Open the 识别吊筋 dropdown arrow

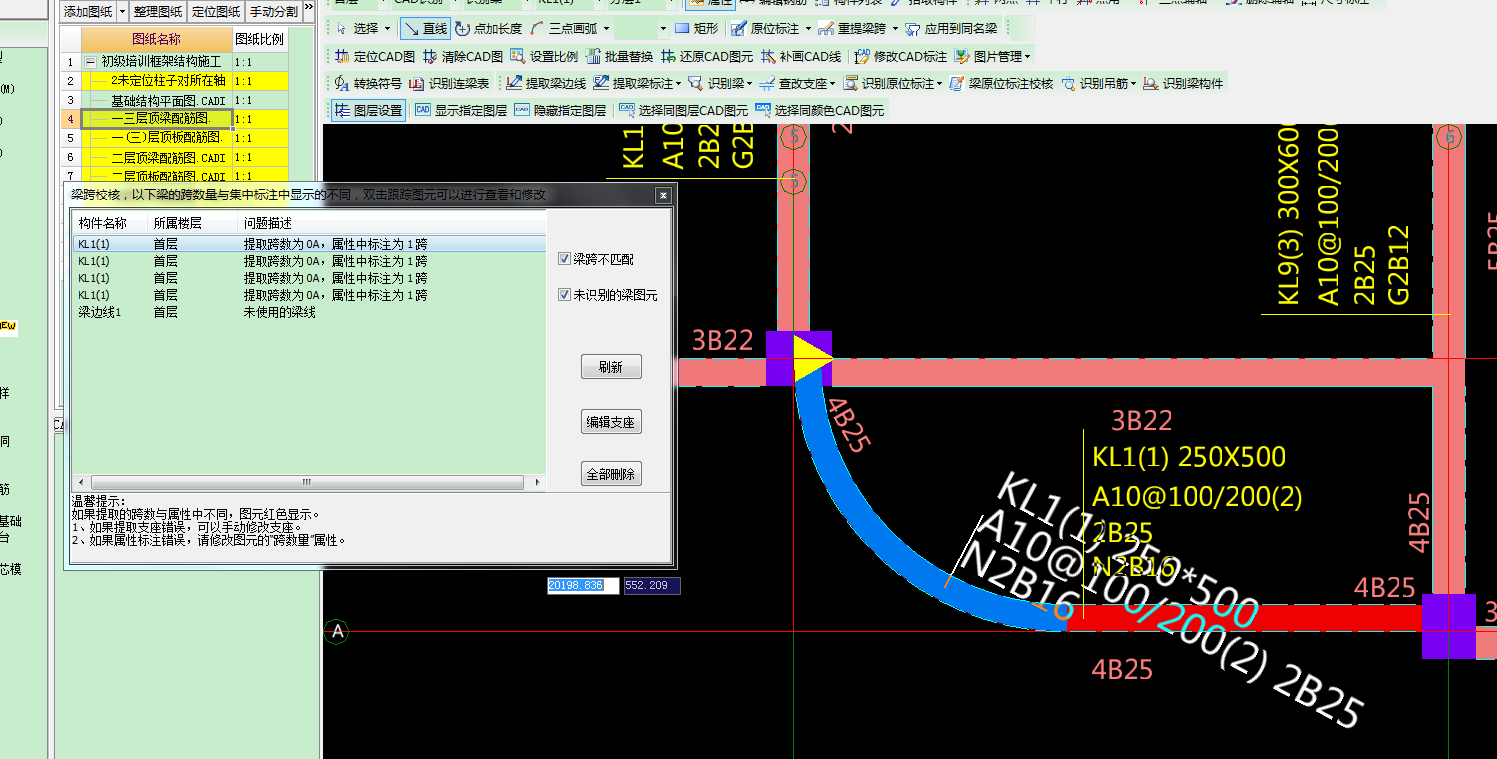tap(1134, 84)
